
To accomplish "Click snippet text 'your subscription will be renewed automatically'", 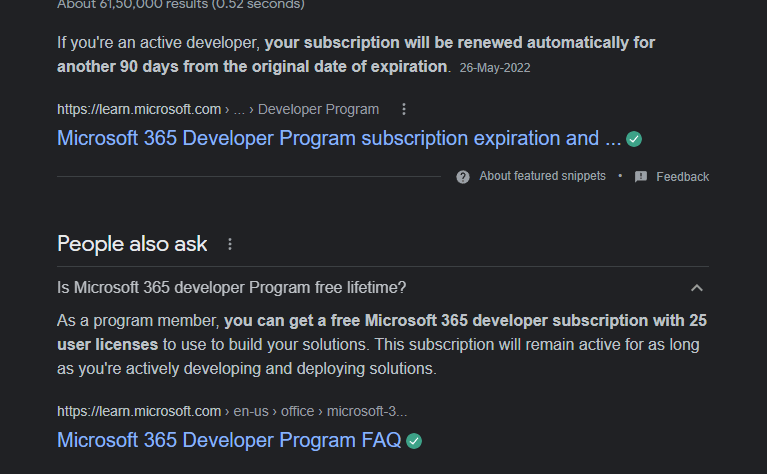I will tap(448, 43).
